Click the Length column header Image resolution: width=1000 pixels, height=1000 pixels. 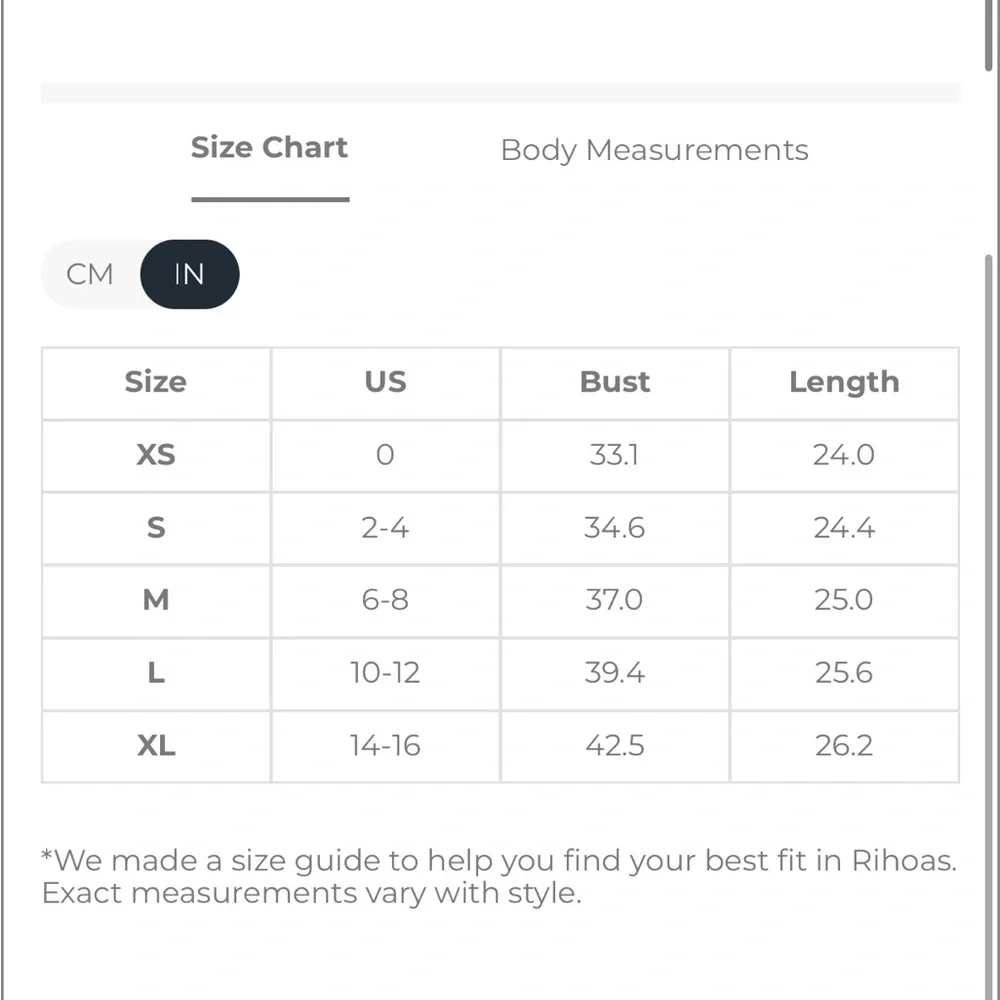[x=844, y=382]
